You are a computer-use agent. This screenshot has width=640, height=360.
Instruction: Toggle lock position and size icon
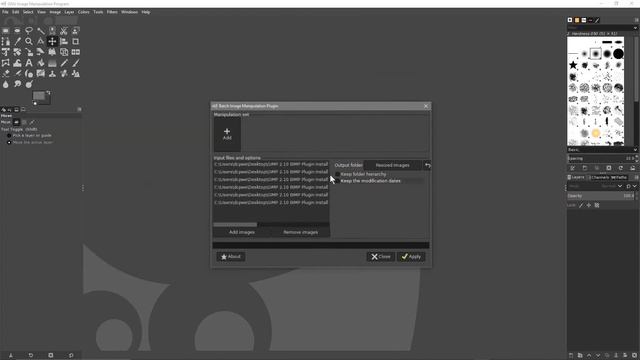589,205
